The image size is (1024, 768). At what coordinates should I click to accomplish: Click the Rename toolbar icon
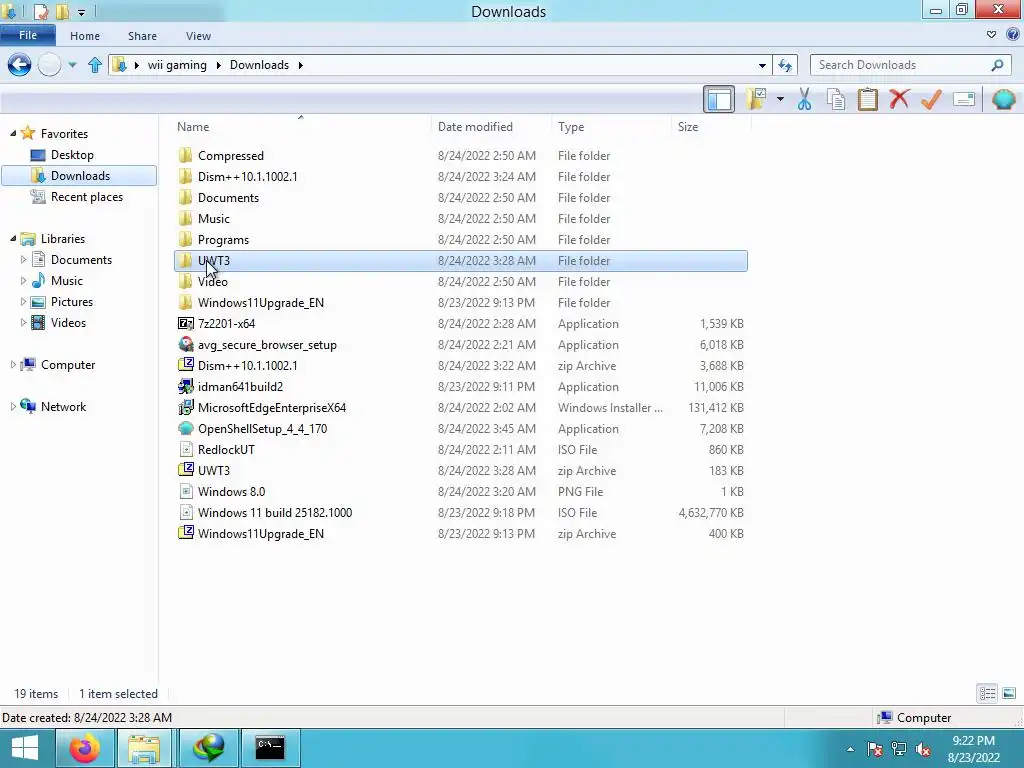pos(964,99)
